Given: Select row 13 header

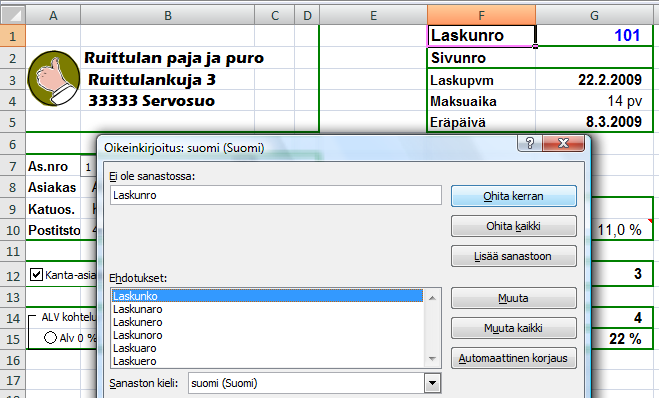Looking at the screenshot, I should pos(13,298).
